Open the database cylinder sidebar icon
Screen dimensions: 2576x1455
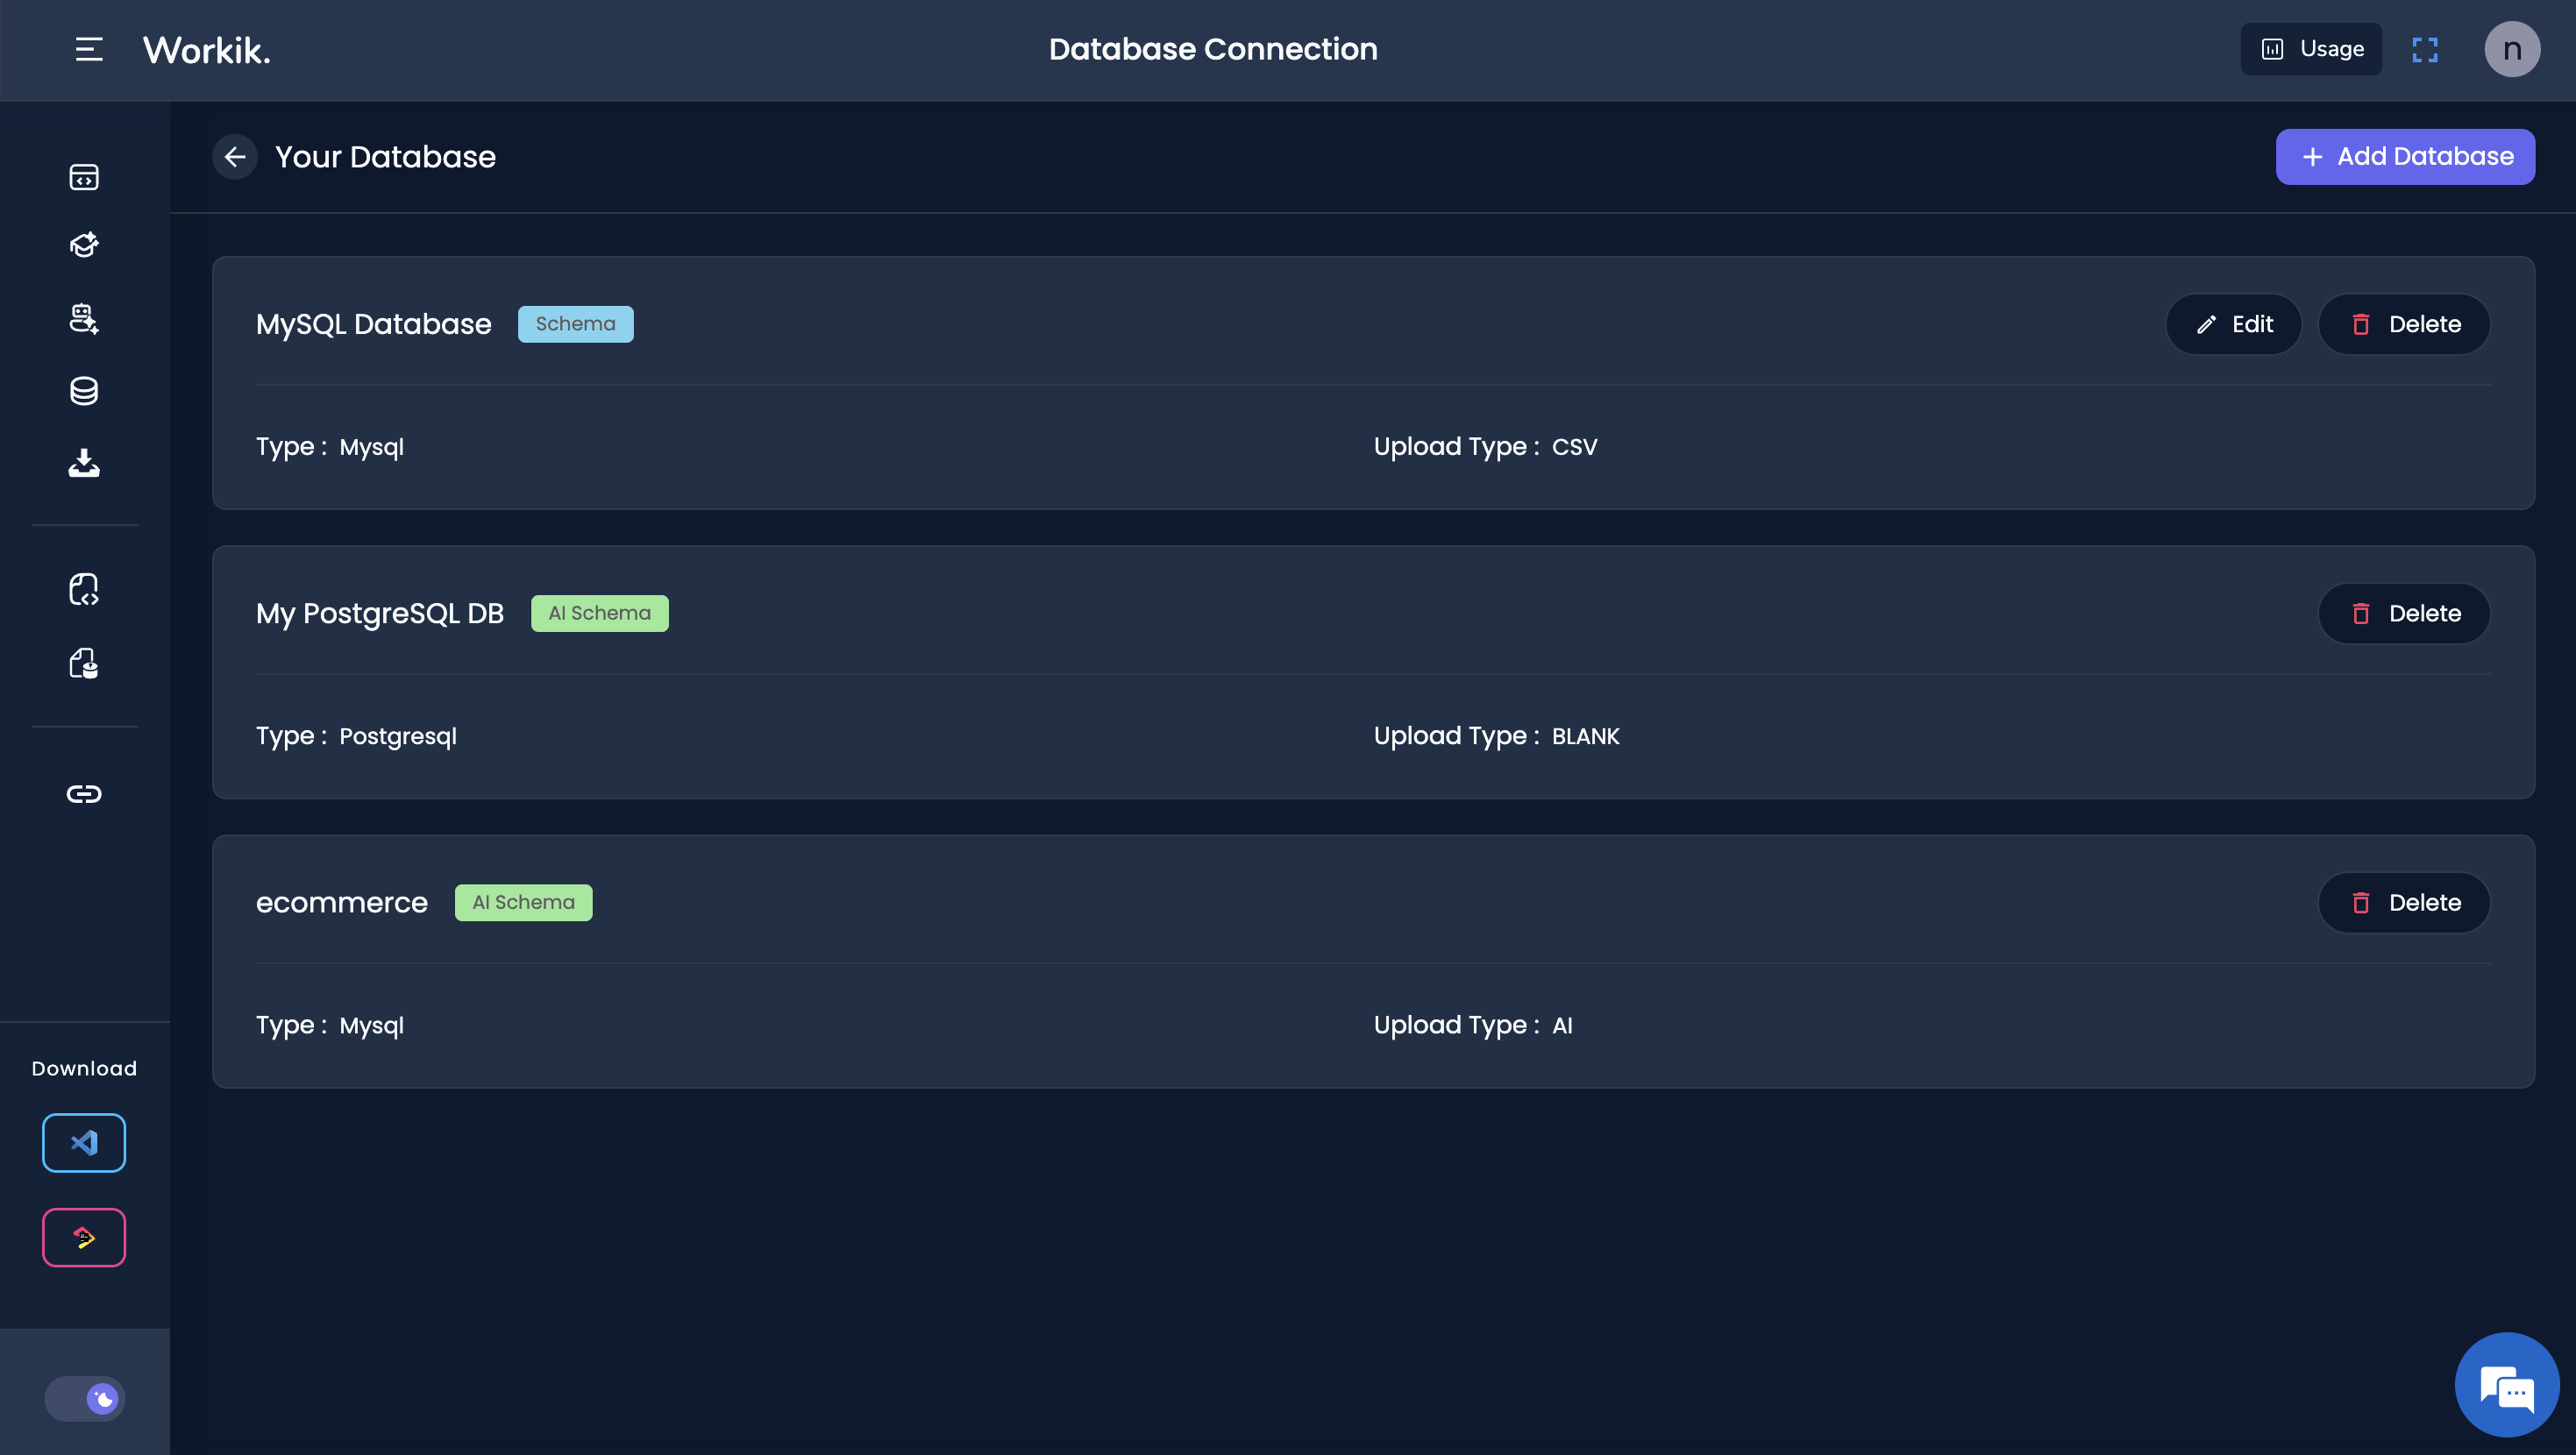click(84, 391)
